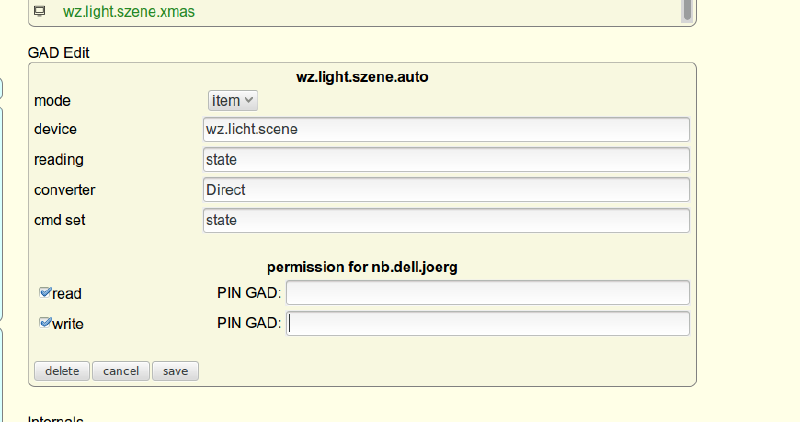Cancel the GAD edit
This screenshot has height=422, width=800.
coord(121,371)
